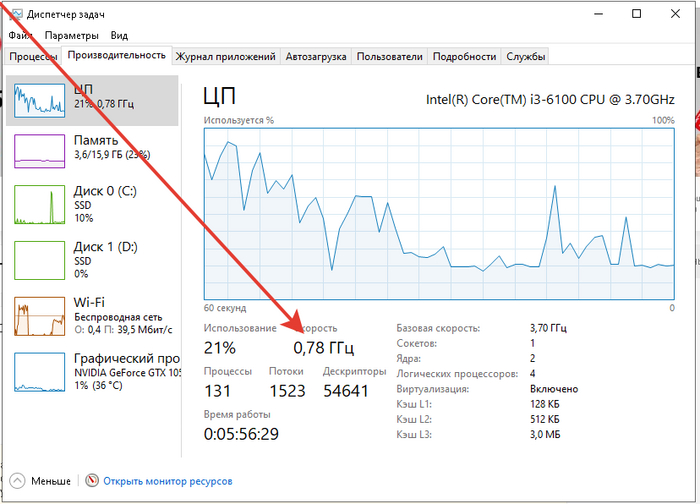
Task: Select the Память usage thumbnail
Action: click(x=39, y=151)
